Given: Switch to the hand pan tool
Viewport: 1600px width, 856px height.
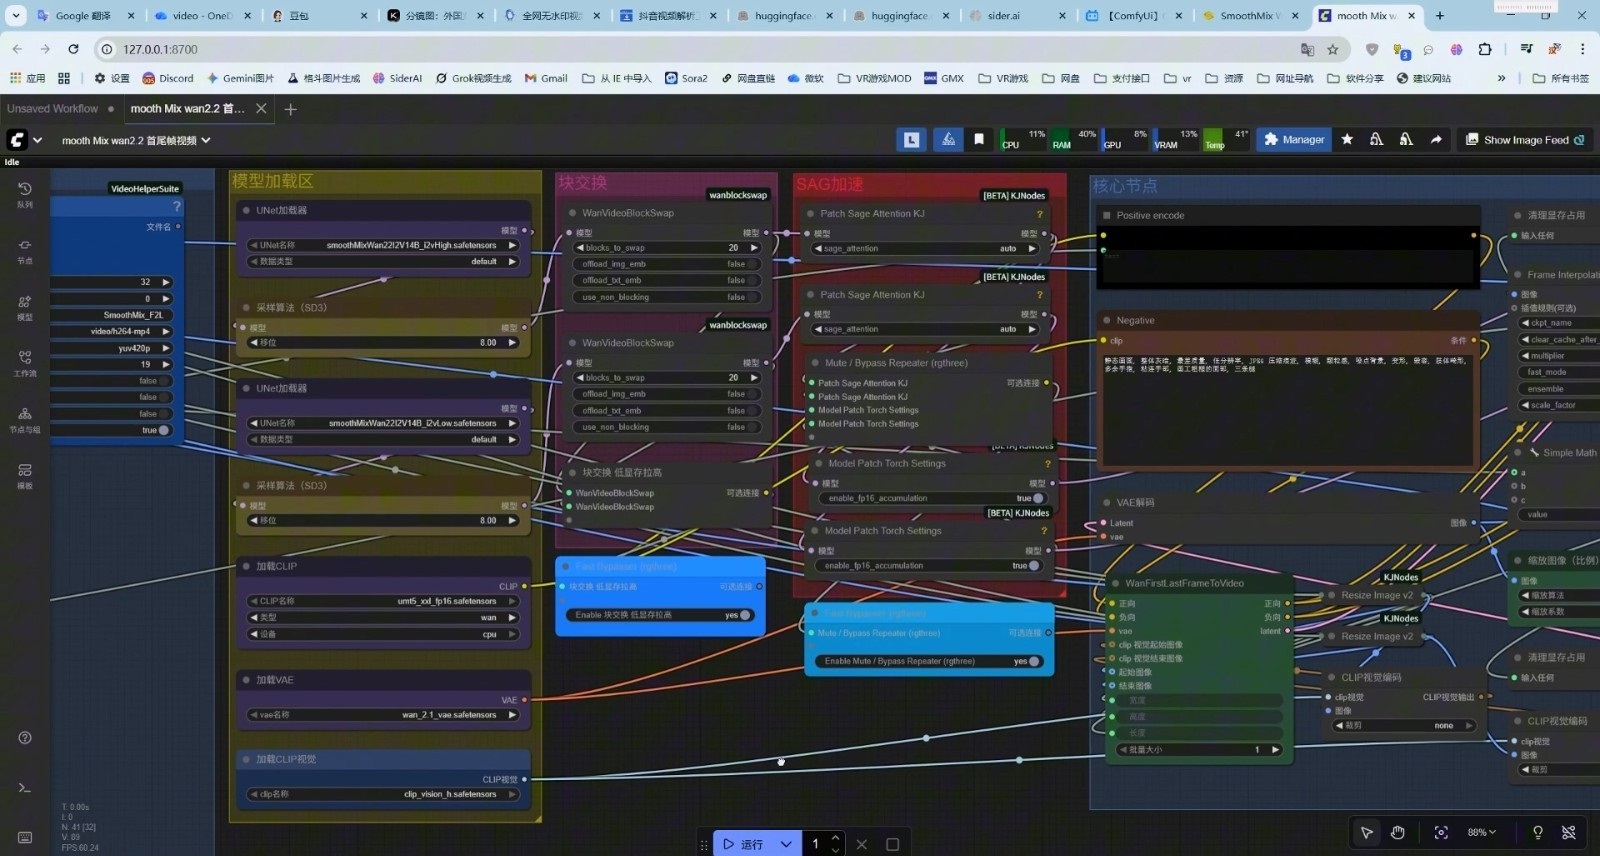Looking at the screenshot, I should 1398,833.
